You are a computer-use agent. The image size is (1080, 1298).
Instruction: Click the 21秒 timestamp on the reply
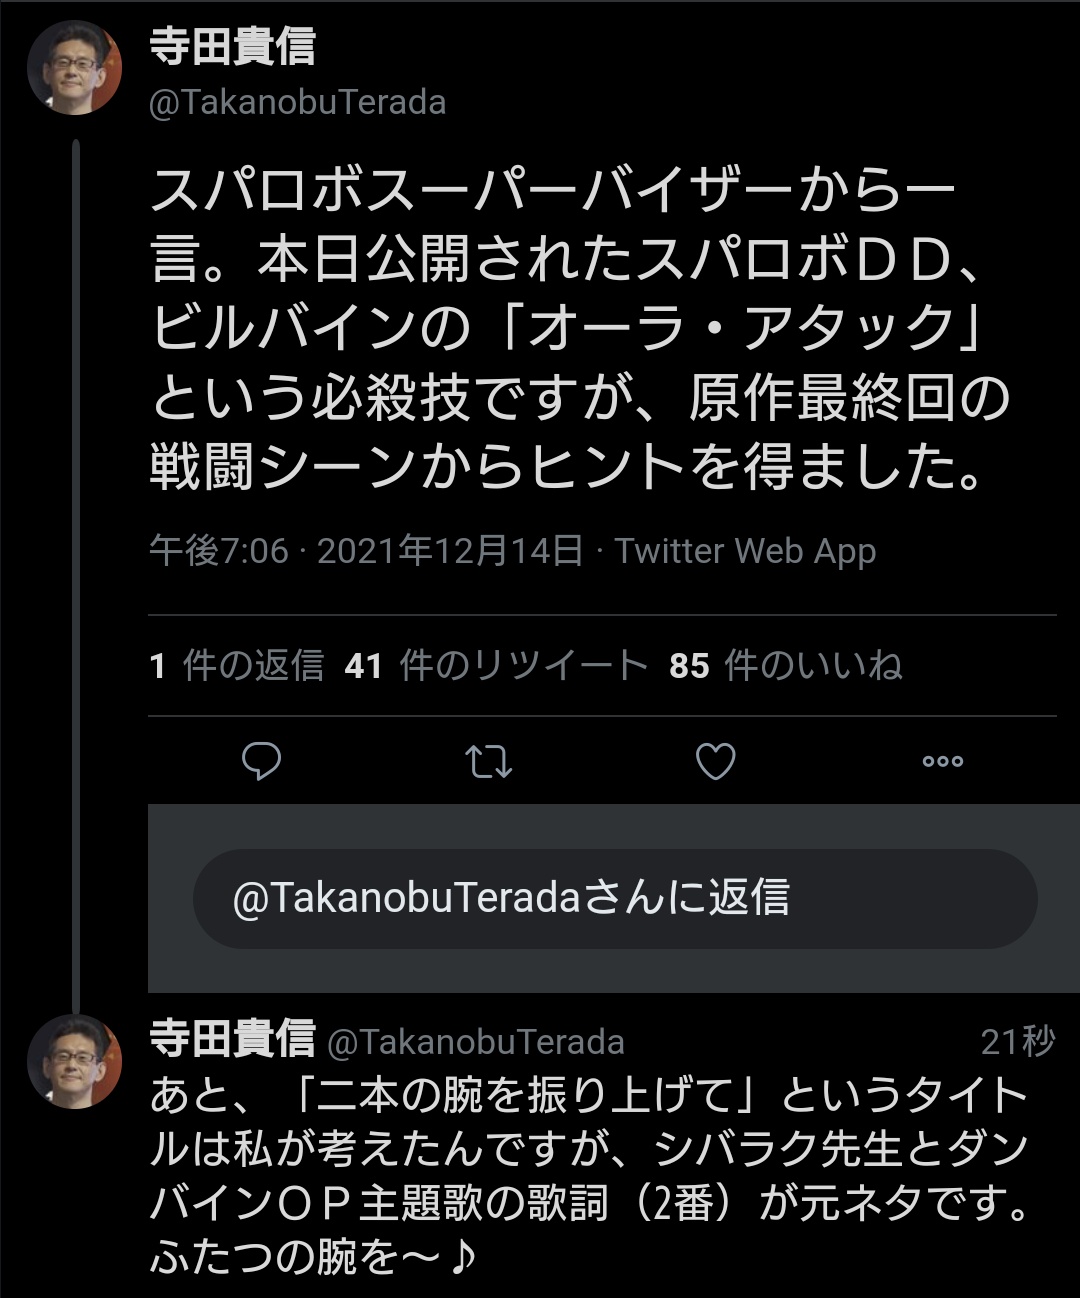tap(1017, 1042)
